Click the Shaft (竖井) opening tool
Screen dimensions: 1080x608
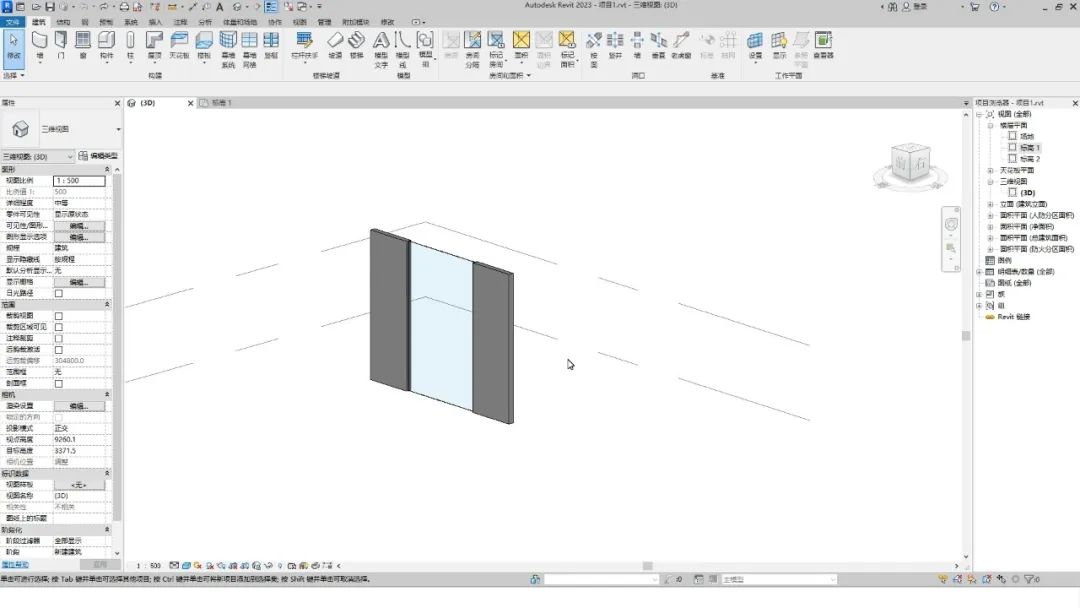(615, 45)
